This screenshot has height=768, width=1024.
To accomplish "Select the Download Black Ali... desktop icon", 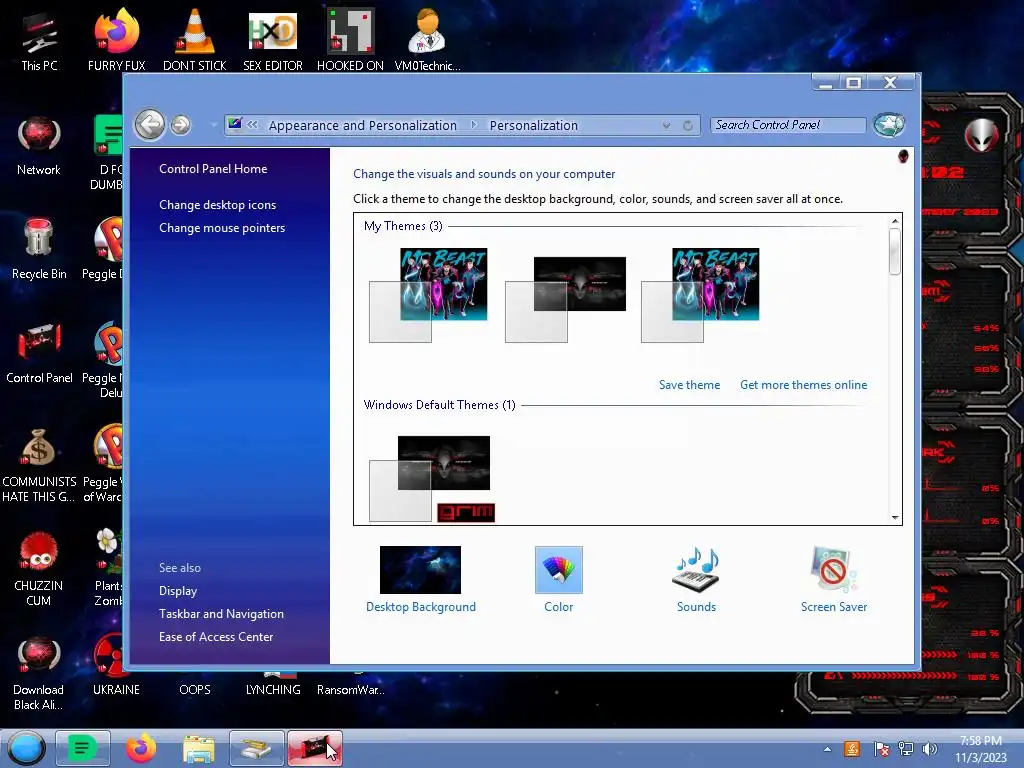I will [39, 673].
